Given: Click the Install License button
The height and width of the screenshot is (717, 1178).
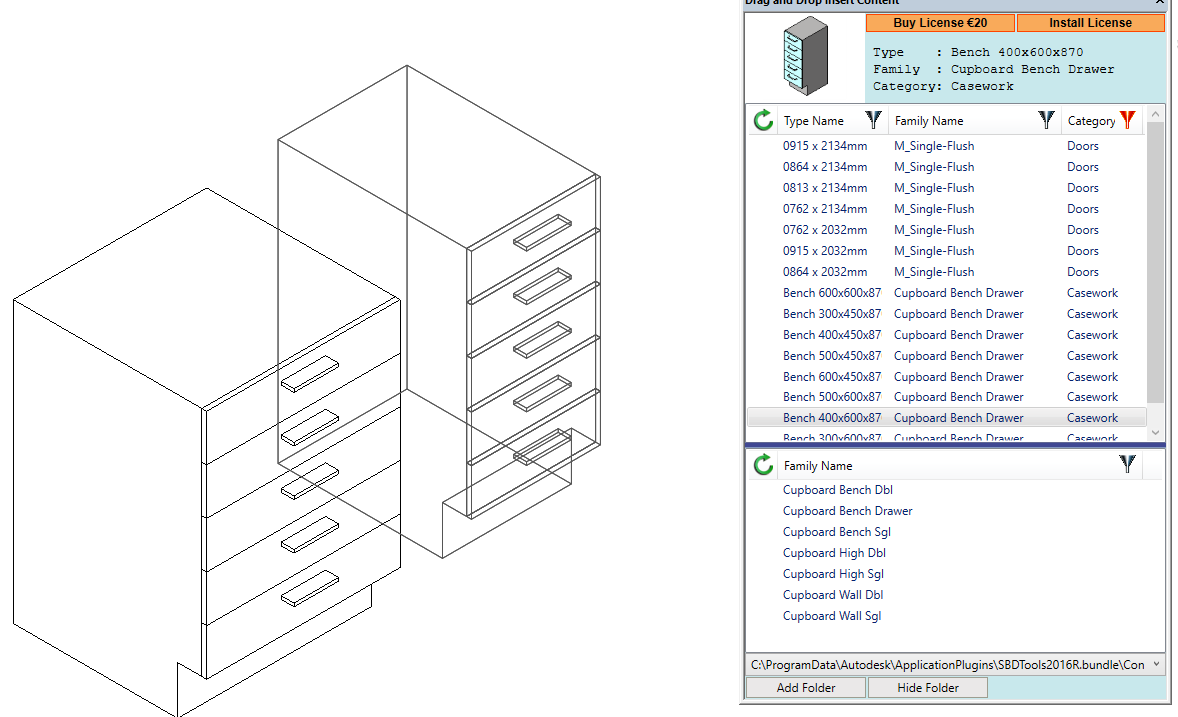Looking at the screenshot, I should click(x=1090, y=22).
